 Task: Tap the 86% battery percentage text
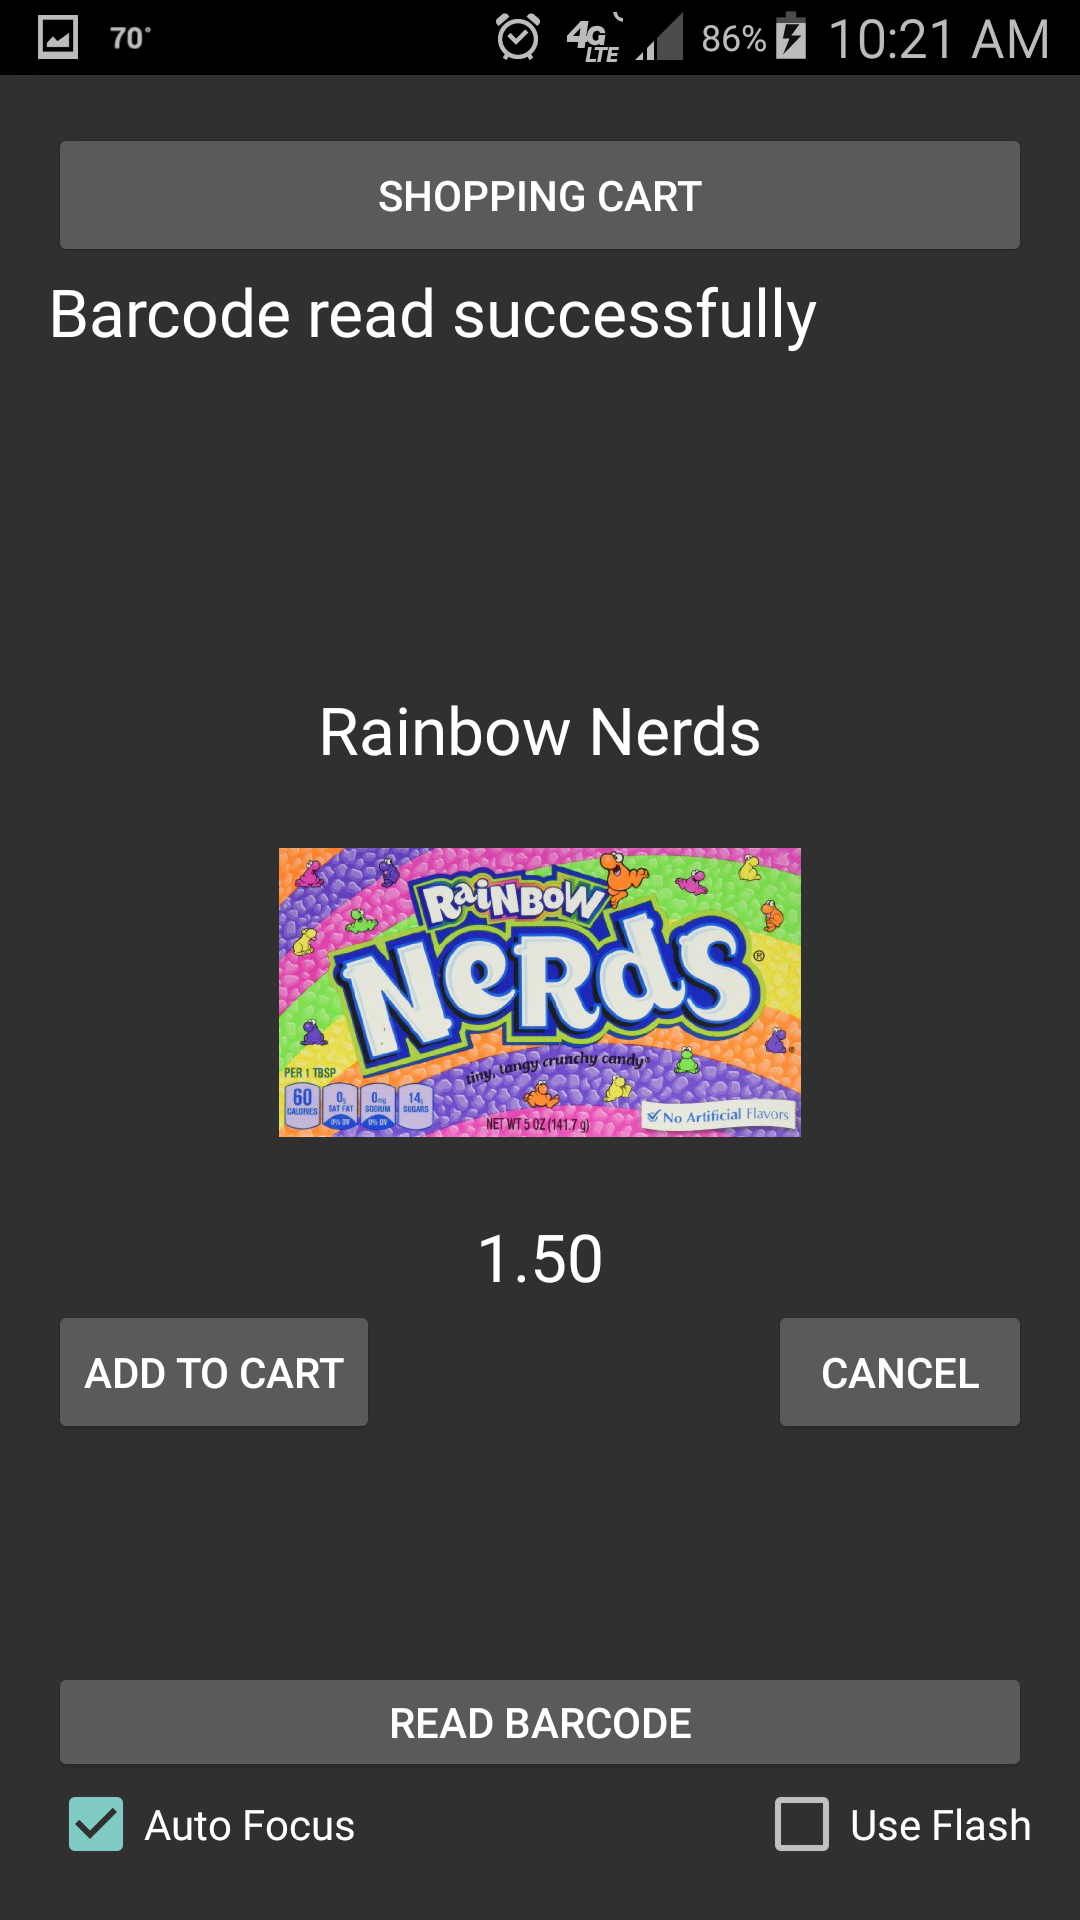tap(733, 39)
